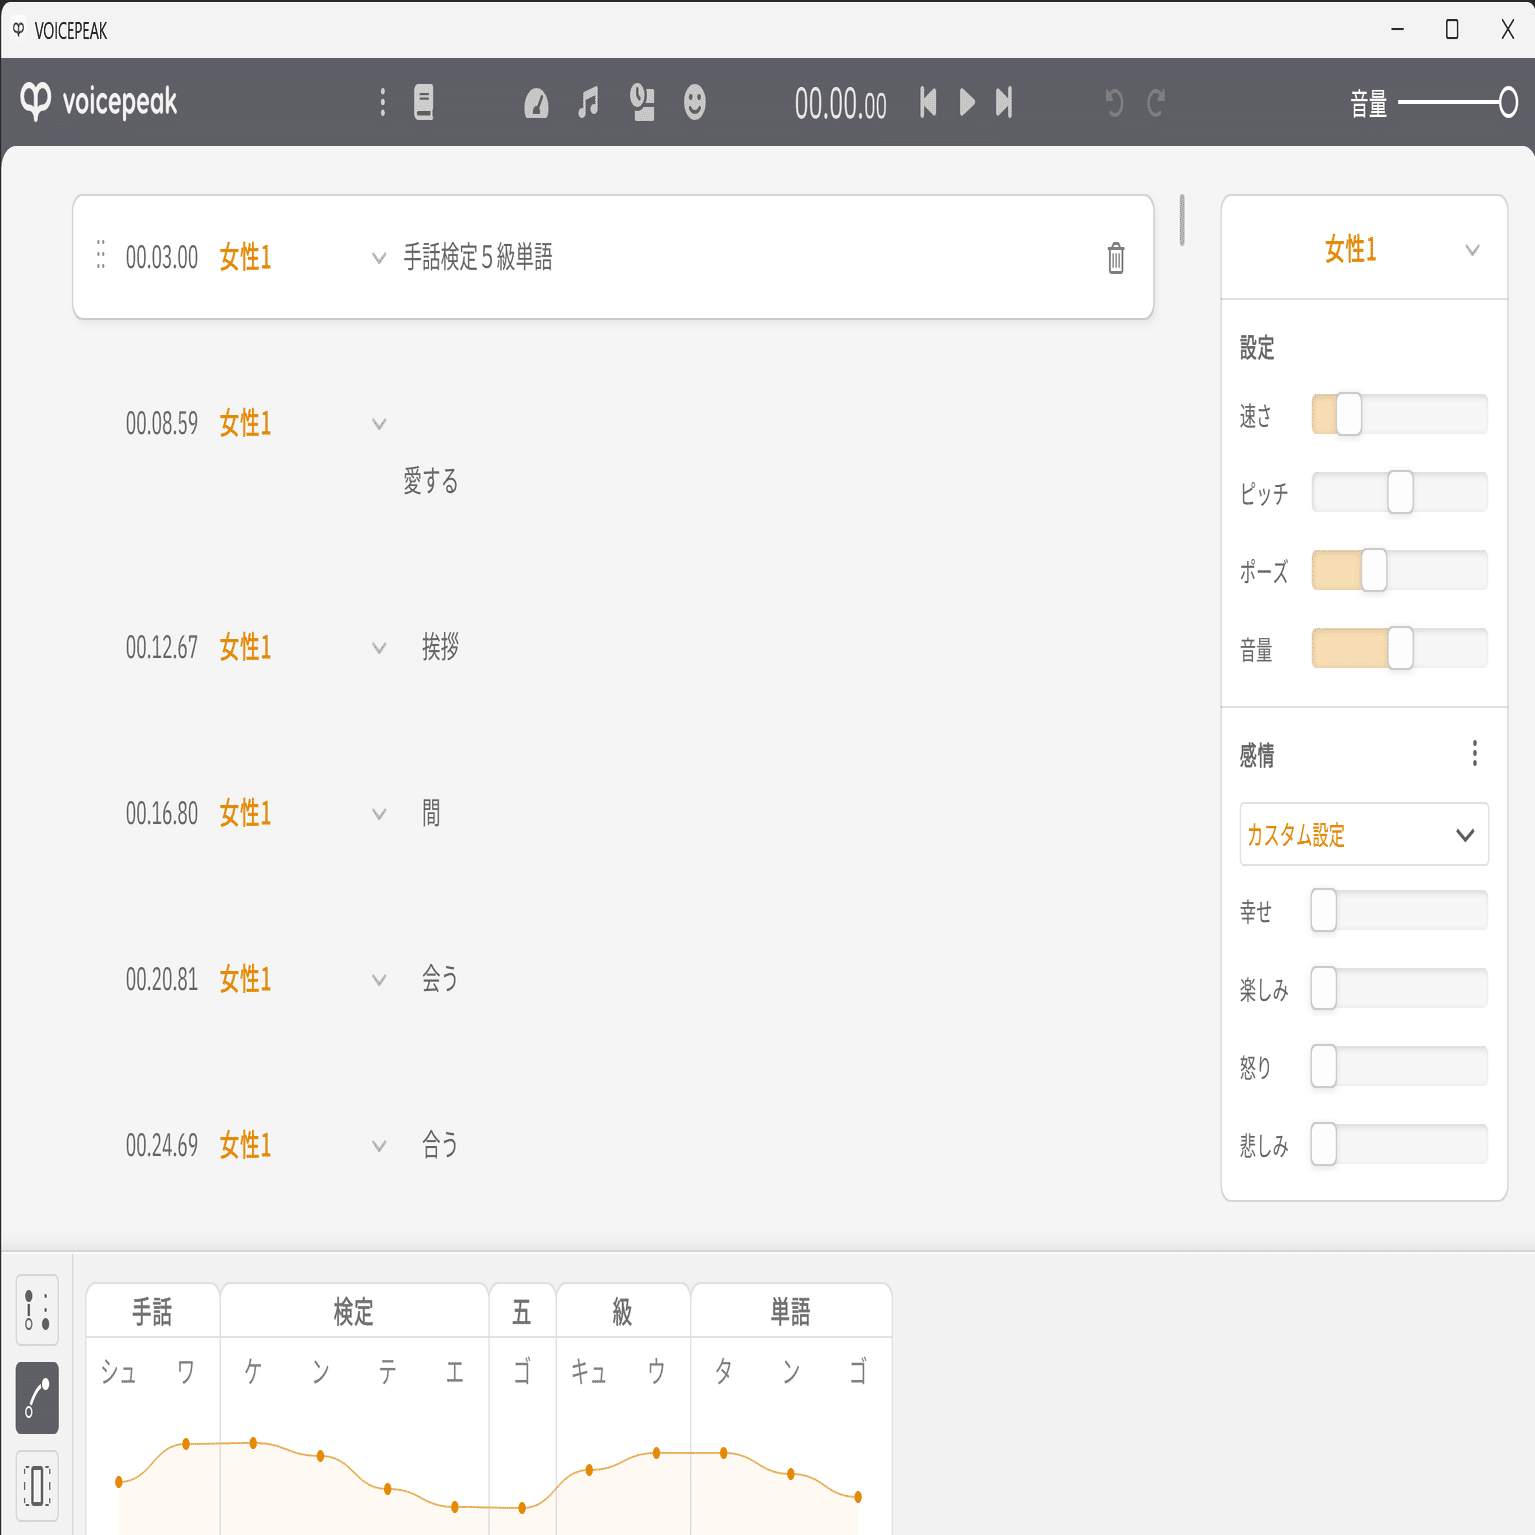Image resolution: width=1535 pixels, height=1535 pixels.
Task: Click the music note icon
Action: [x=589, y=102]
